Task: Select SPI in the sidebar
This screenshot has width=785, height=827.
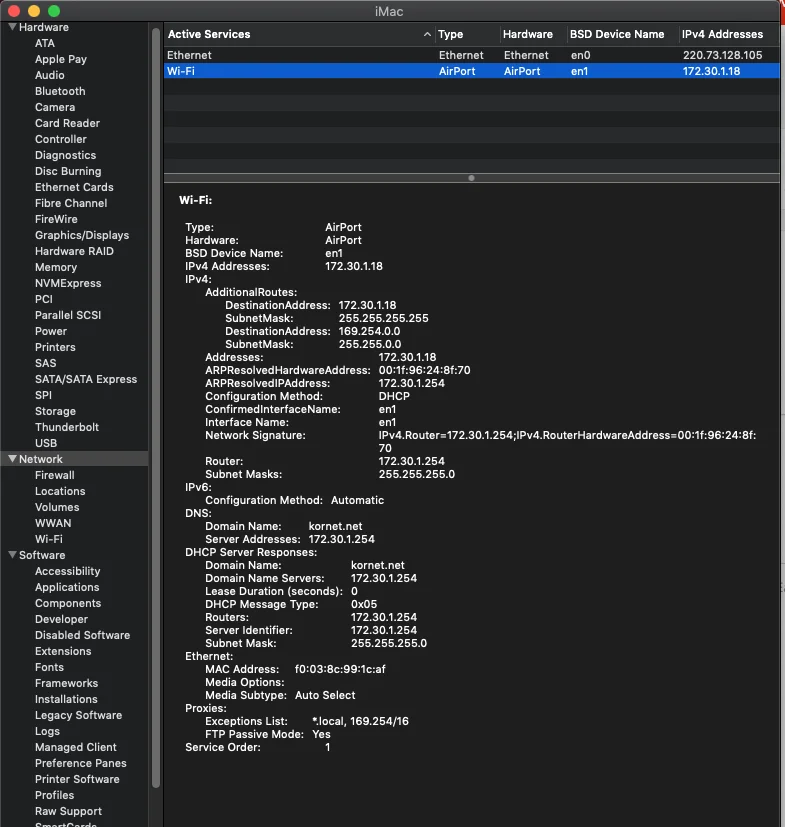Action: (x=43, y=395)
